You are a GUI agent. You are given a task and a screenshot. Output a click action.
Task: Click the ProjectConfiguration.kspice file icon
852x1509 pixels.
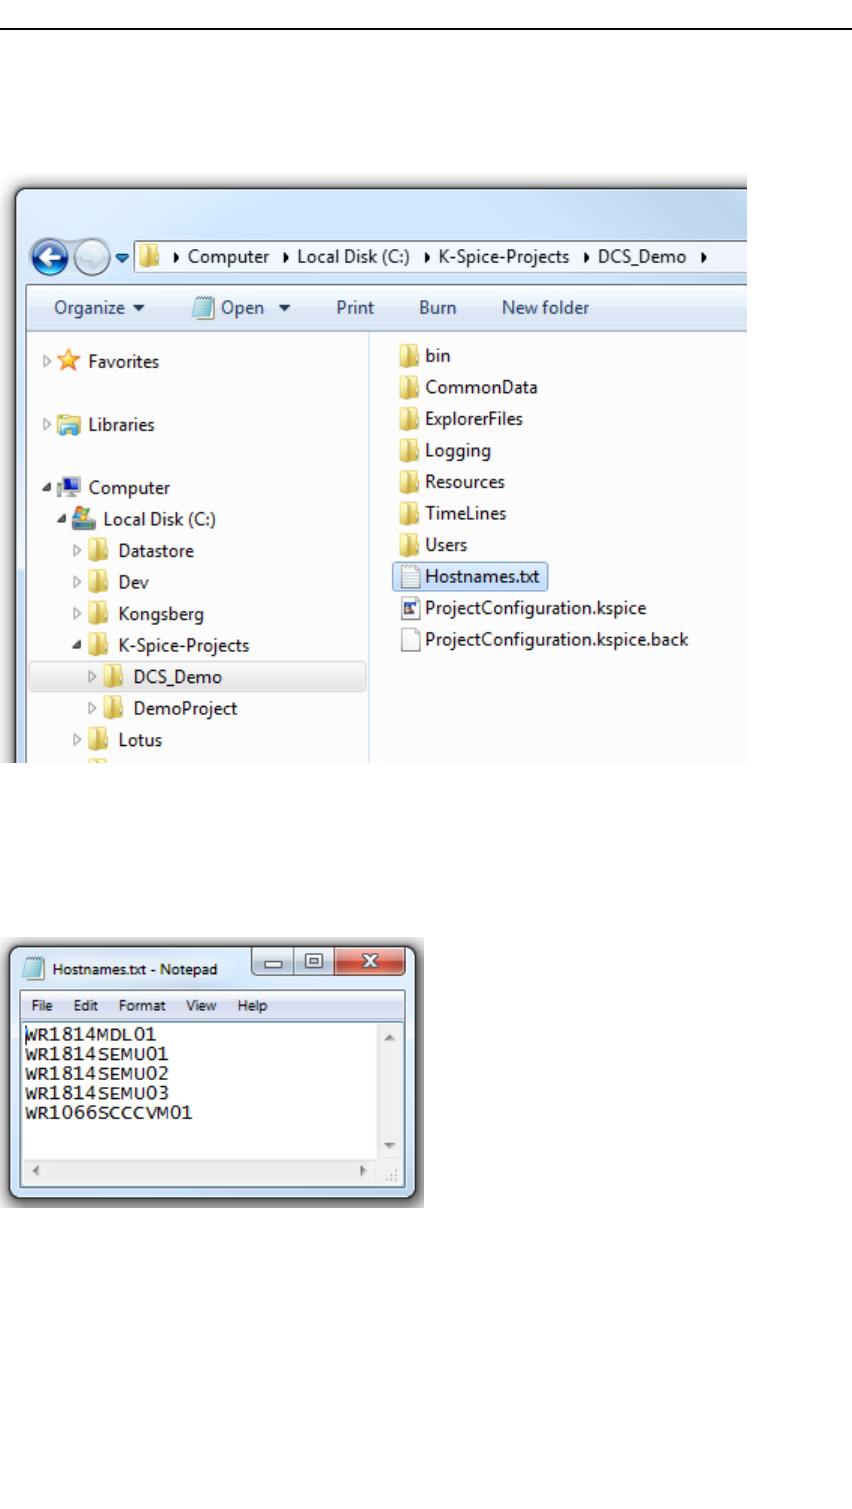click(x=410, y=607)
